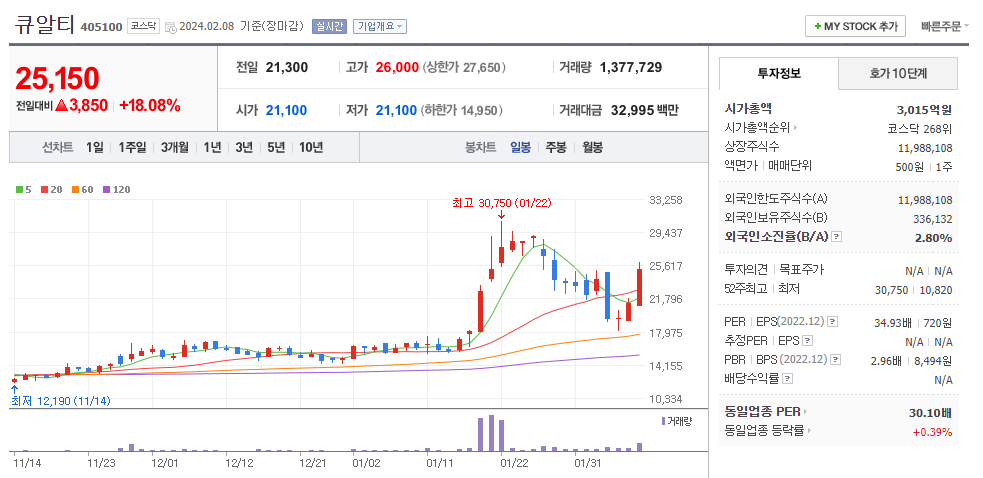Click the company name 큐알티
This screenshot has height=478, width=983.
pos(45,25)
